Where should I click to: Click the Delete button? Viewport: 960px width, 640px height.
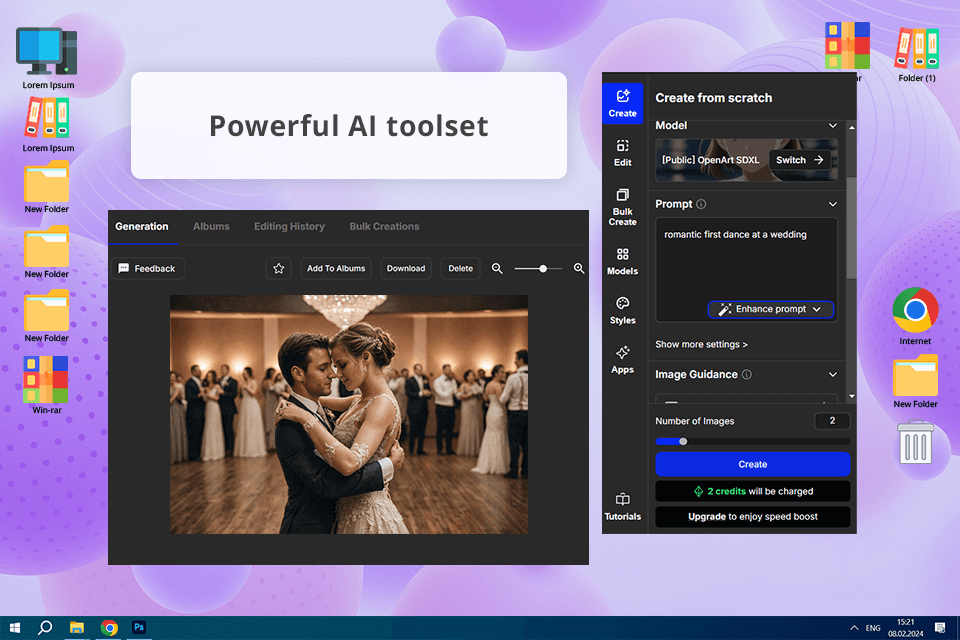(x=460, y=268)
